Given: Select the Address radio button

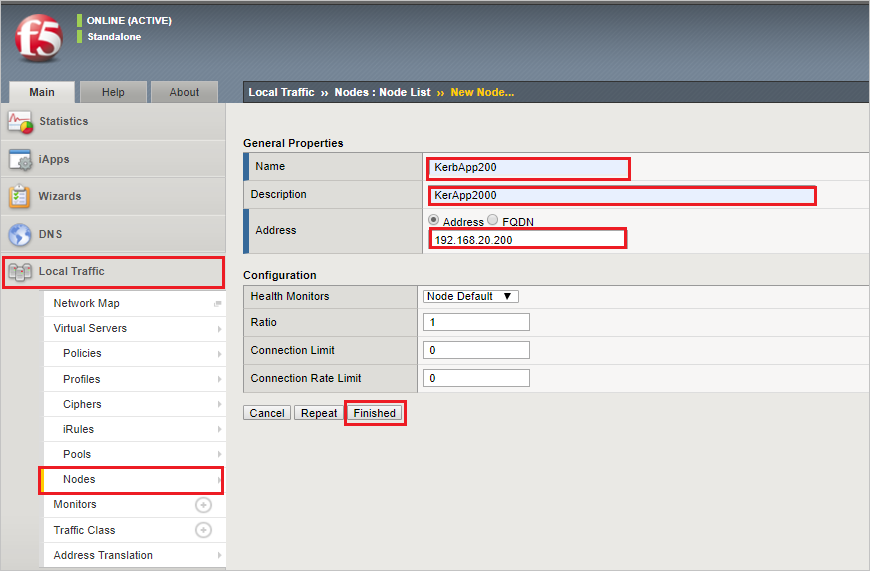Looking at the screenshot, I should pyautogui.click(x=433, y=220).
